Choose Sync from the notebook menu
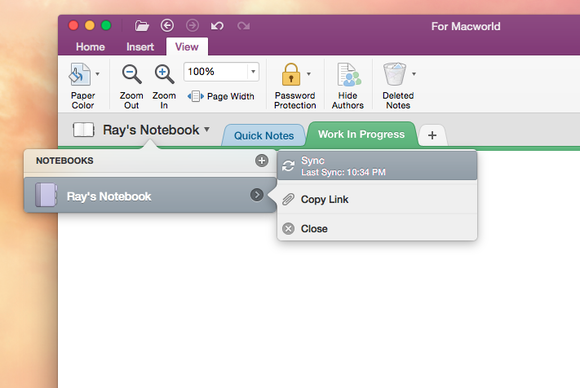 [x=377, y=166]
